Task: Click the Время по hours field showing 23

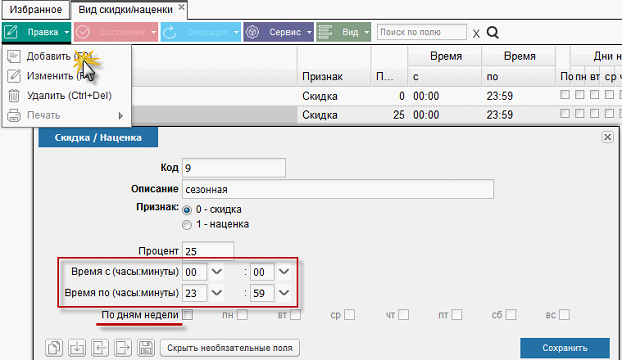Action: 195,293
